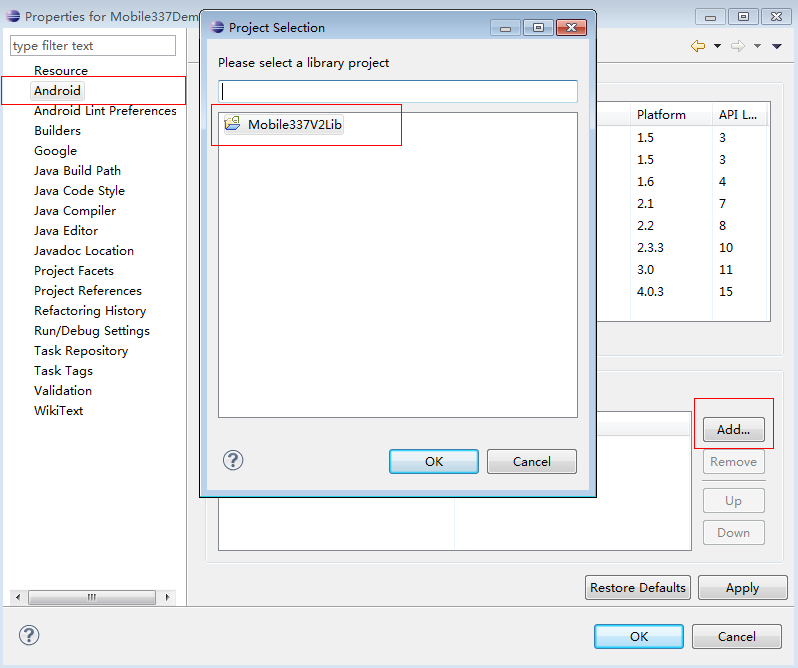Select Java Build Path category
Screen dimensions: 798x668
(77, 171)
